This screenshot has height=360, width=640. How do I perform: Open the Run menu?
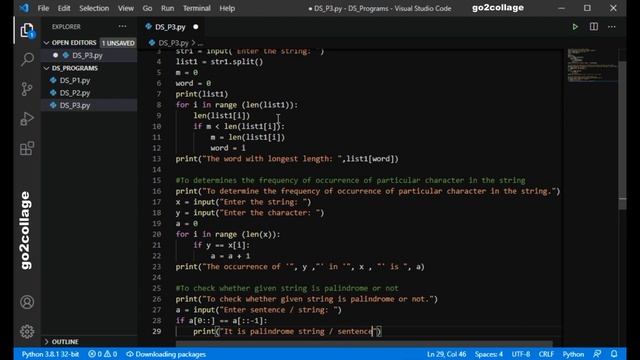[x=167, y=8]
